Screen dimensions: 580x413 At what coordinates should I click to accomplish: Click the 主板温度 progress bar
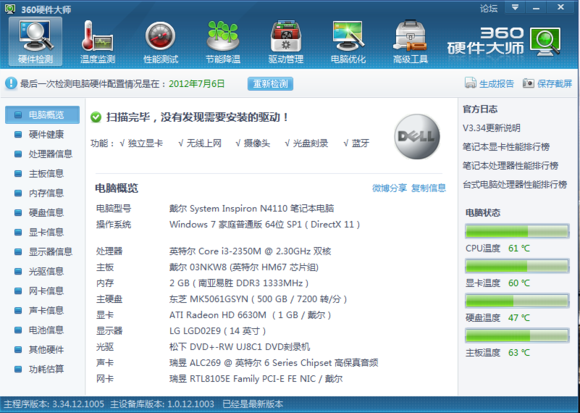(x=517, y=335)
